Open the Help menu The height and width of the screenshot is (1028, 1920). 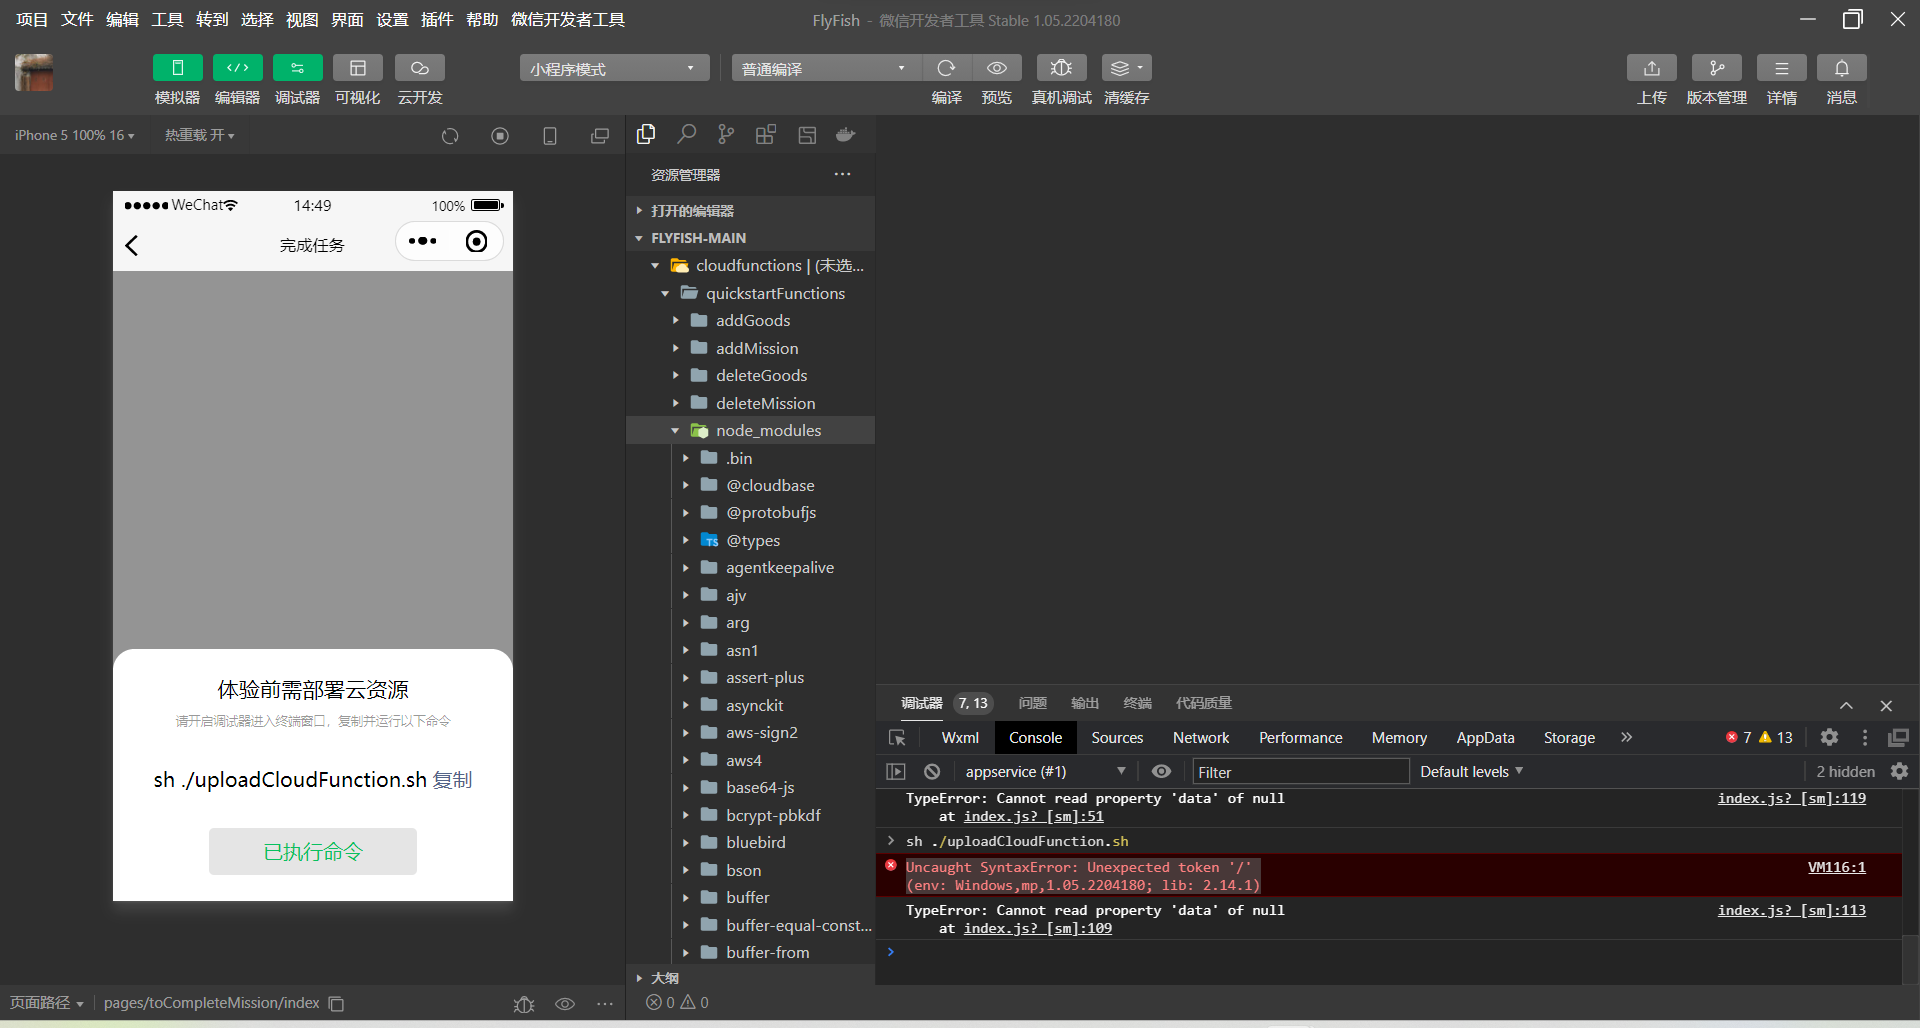click(x=482, y=20)
